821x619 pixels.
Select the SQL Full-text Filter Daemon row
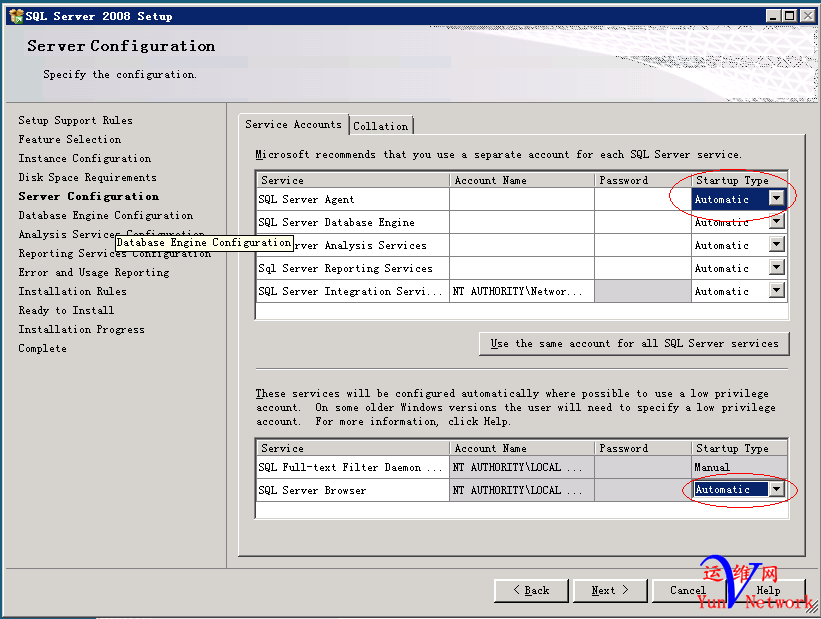352,467
